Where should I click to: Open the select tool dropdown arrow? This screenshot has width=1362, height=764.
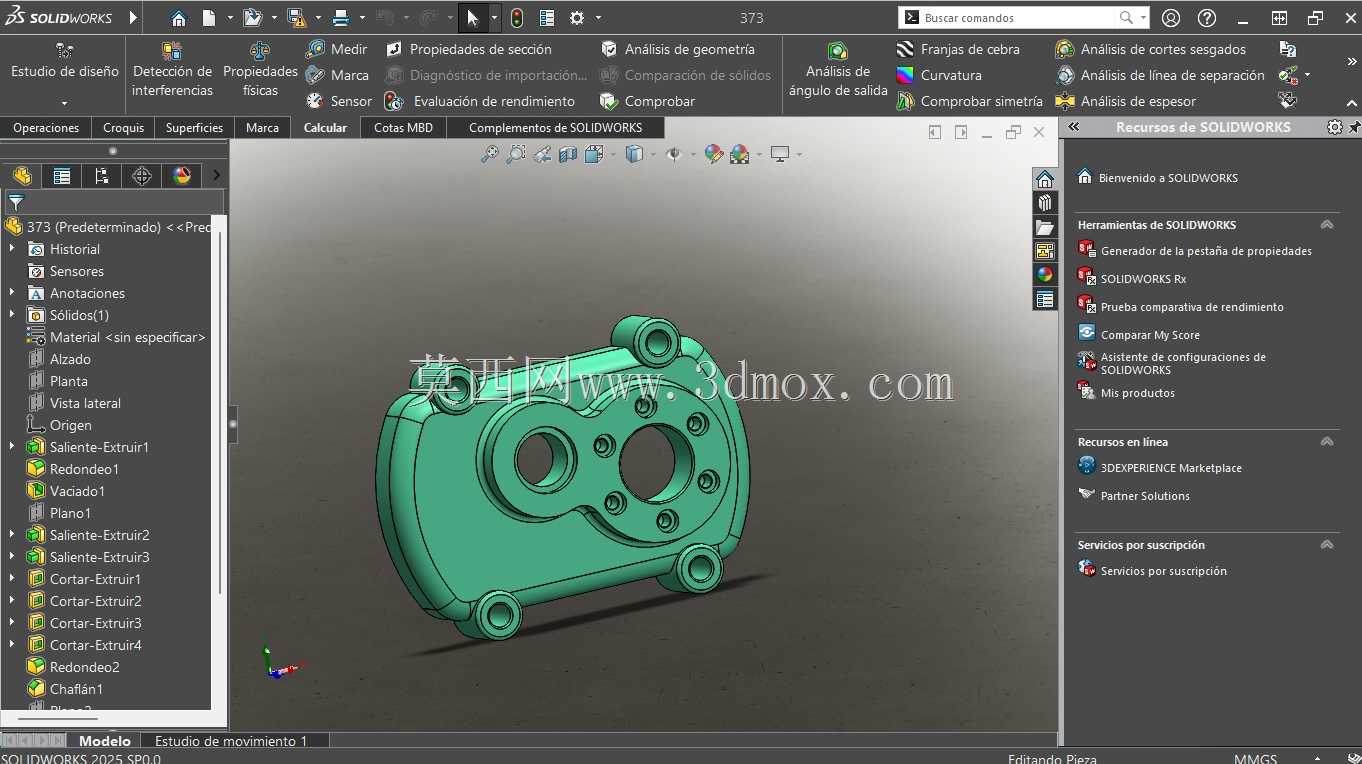[494, 18]
